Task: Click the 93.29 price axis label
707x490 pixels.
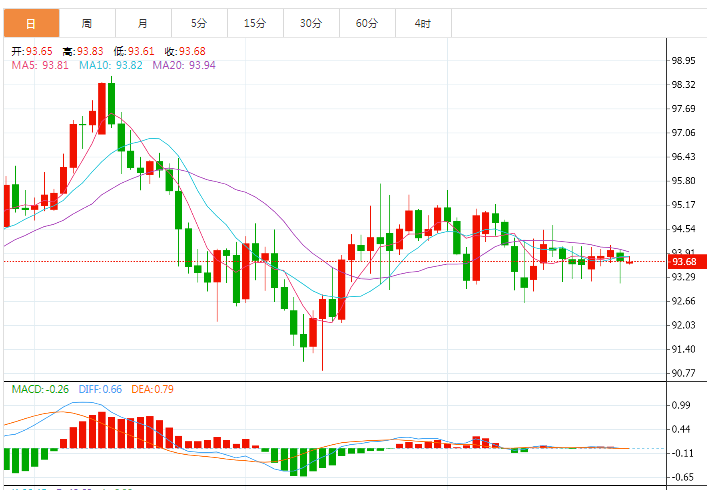Action: 684,277
